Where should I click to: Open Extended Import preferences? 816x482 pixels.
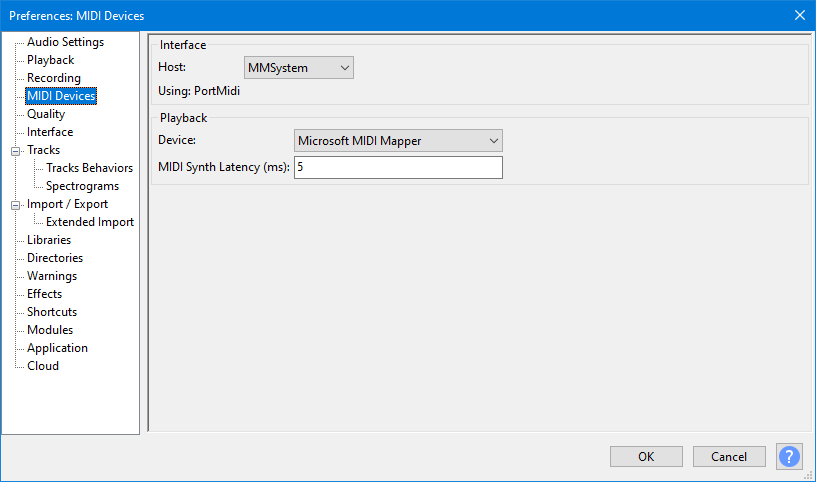pos(90,222)
